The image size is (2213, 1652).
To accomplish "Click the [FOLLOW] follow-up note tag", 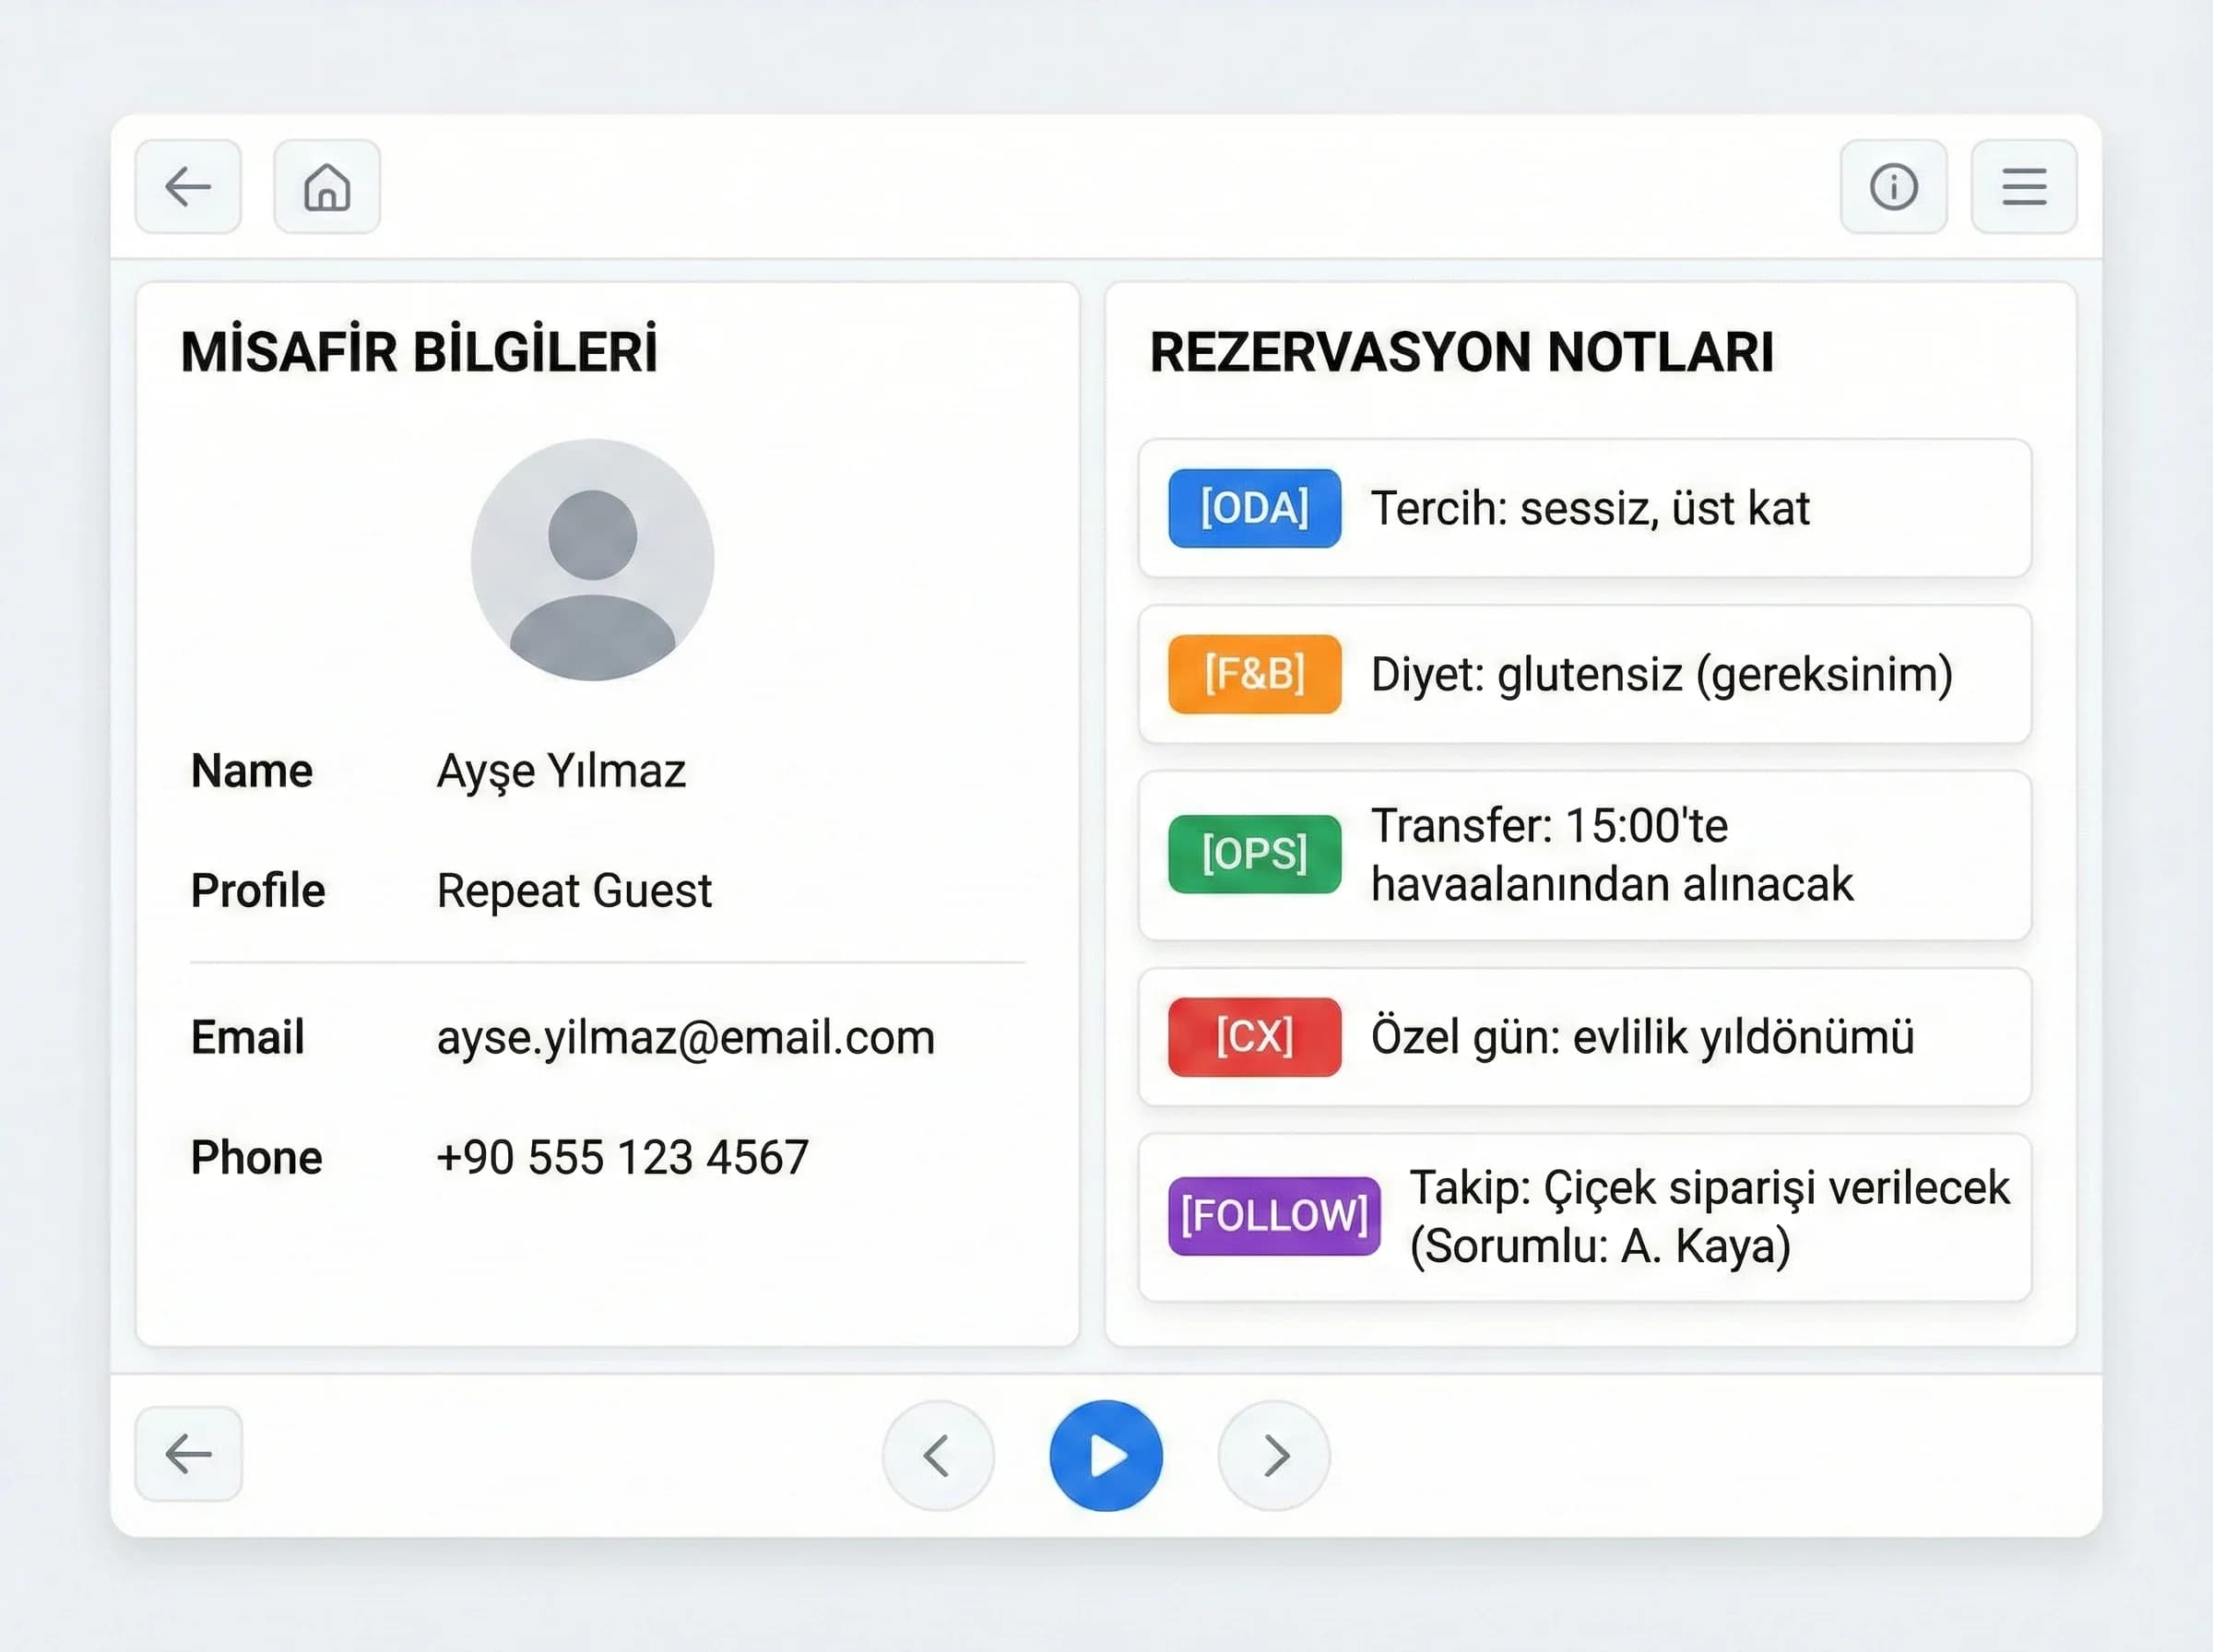I will [1273, 1214].
